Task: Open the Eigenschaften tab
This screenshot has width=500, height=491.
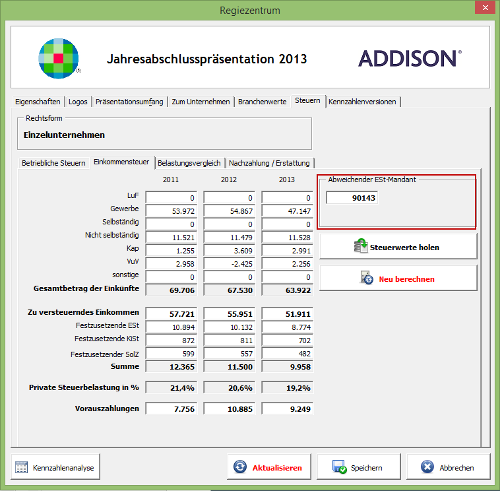Action: [38, 101]
